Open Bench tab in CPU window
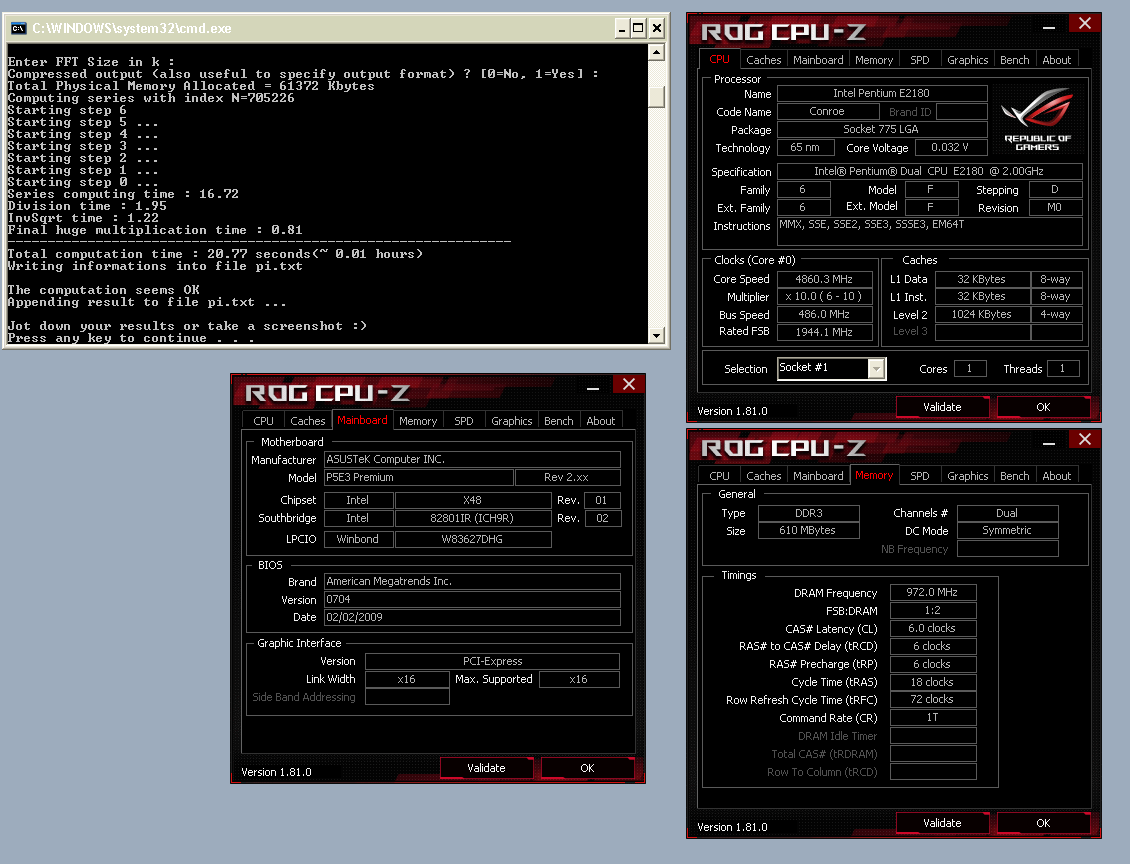1130x864 pixels. [x=1014, y=60]
